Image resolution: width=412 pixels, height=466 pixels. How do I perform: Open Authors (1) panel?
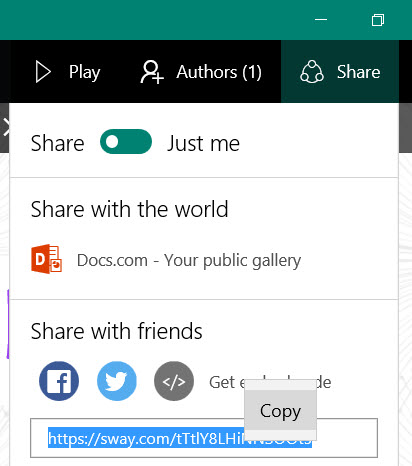[x=201, y=72]
